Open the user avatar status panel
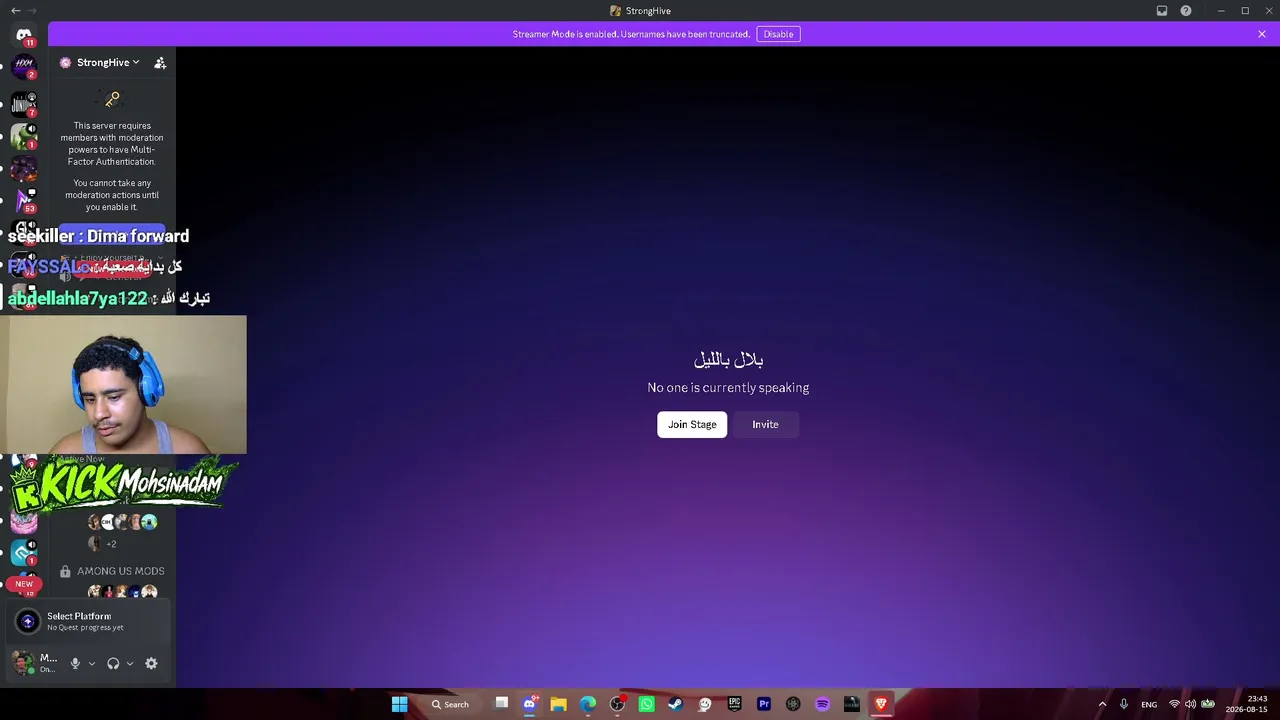1280x720 pixels. pyautogui.click(x=35, y=663)
